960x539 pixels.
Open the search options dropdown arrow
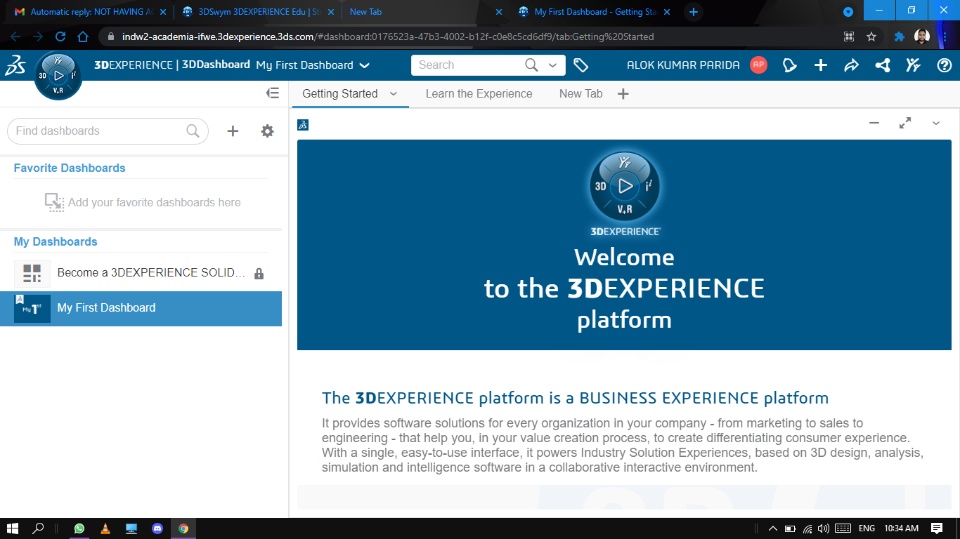552,65
